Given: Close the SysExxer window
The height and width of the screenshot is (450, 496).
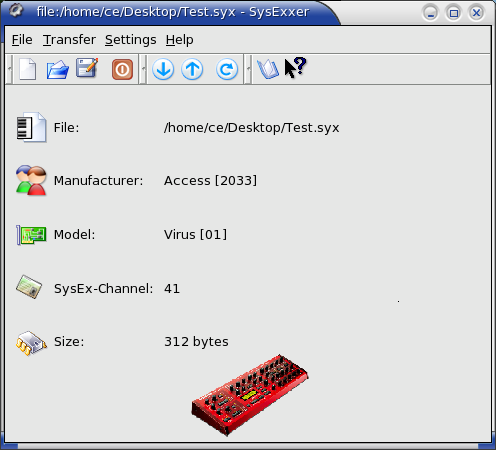Looking at the screenshot, I should (476, 13).
